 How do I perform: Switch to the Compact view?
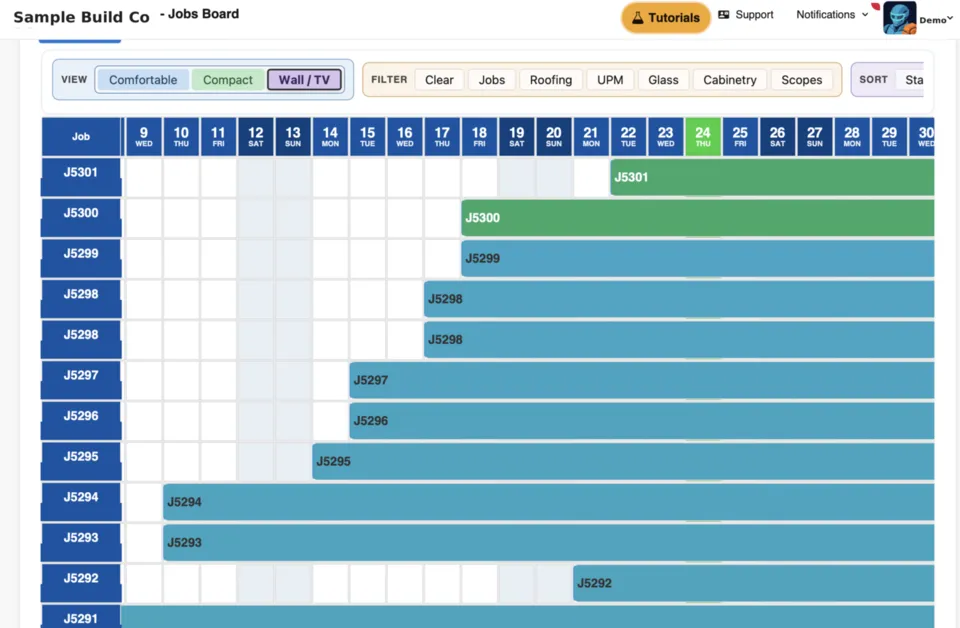pyautogui.click(x=228, y=80)
